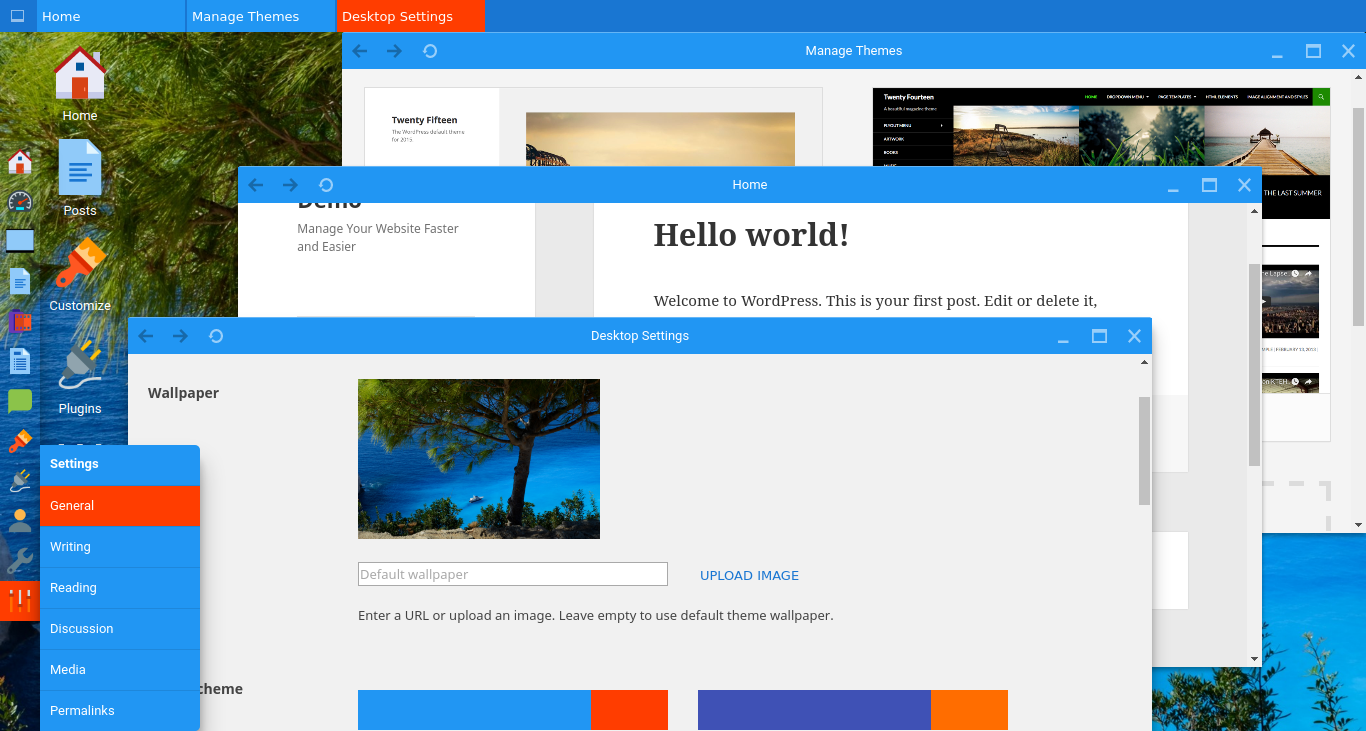Click the show-desktop icon in the top bar
This screenshot has width=1366, height=731.
tap(17, 16)
